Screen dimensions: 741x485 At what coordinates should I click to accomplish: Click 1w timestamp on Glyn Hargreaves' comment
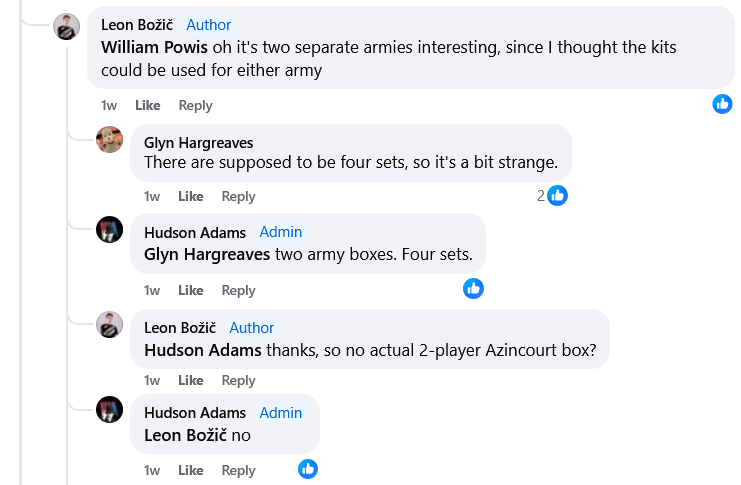152,196
